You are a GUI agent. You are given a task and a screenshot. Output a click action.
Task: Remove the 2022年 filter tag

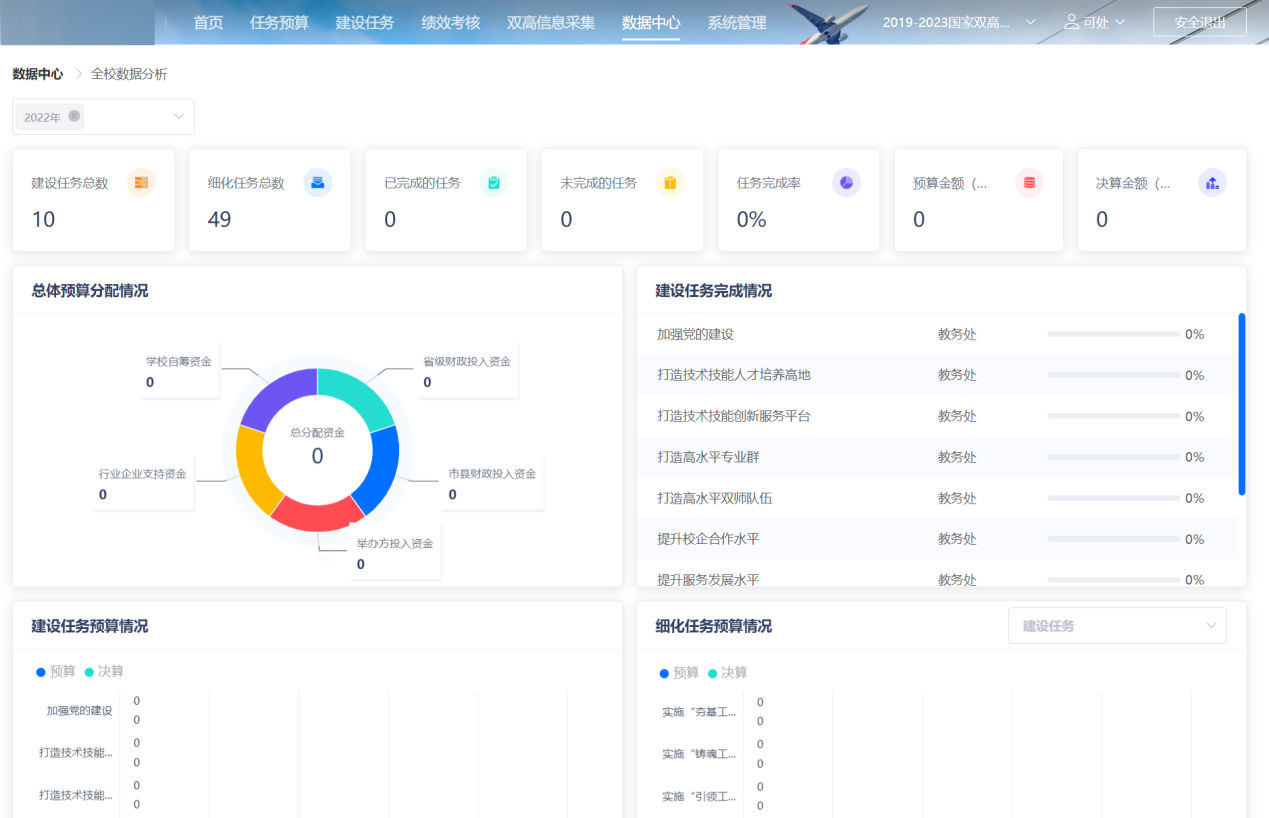pos(75,116)
